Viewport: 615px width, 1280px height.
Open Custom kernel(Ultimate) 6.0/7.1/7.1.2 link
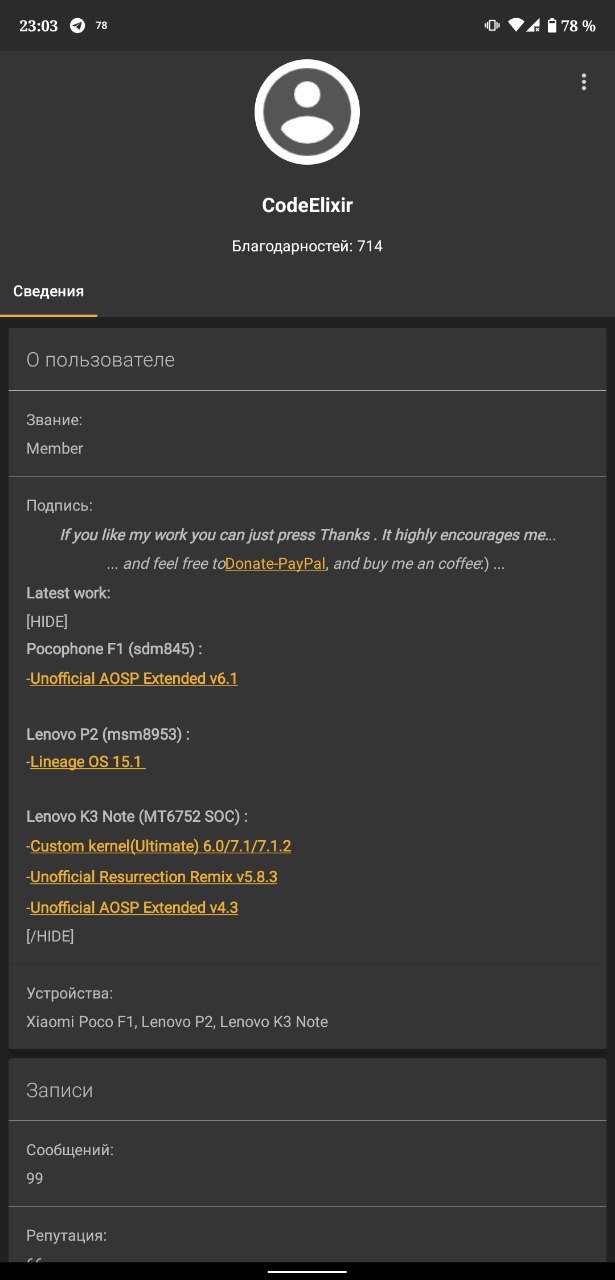pos(160,846)
